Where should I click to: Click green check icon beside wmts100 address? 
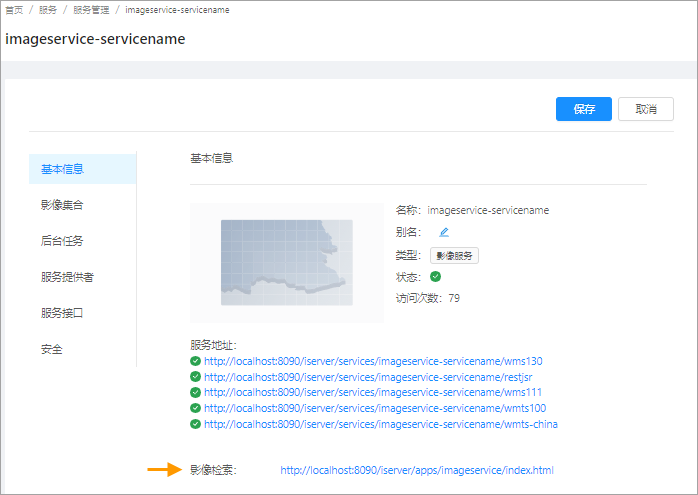click(195, 408)
